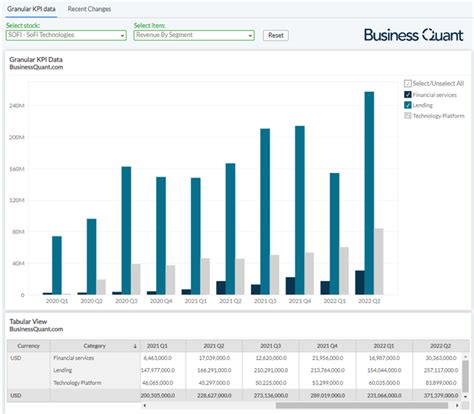Click the table's scroll down arrow
The width and height of the screenshot is (474, 414).
[x=465, y=397]
